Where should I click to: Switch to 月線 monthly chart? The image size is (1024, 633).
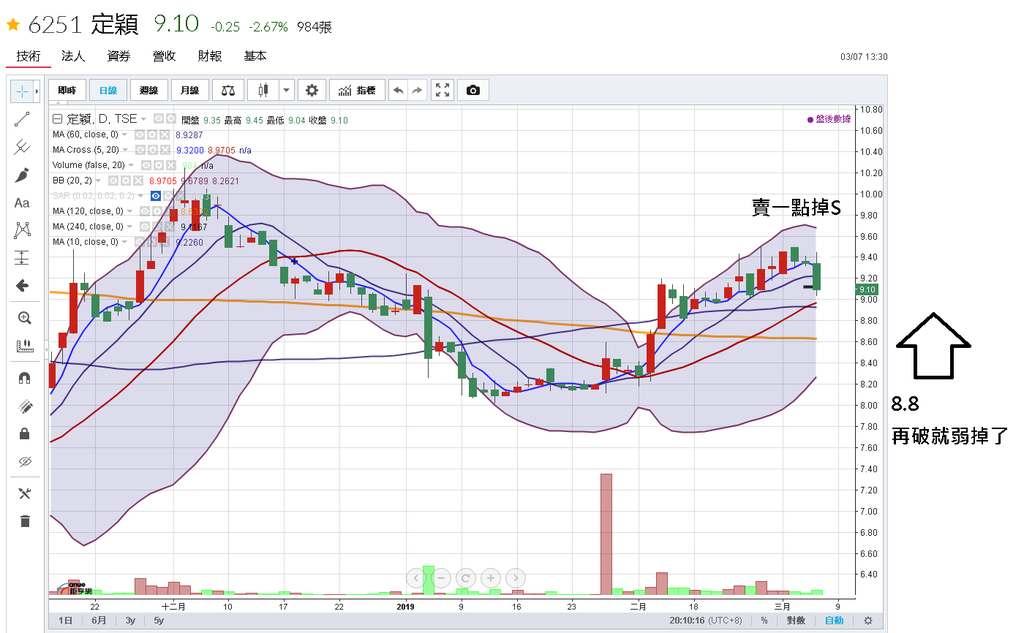tap(189, 90)
